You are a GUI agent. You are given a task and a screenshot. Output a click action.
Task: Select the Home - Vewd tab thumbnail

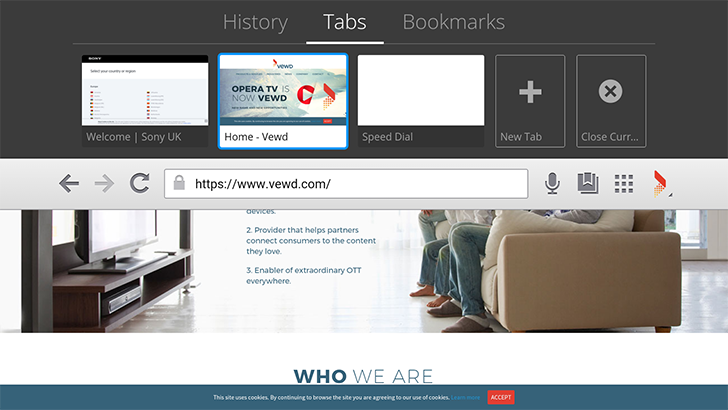coord(283,101)
